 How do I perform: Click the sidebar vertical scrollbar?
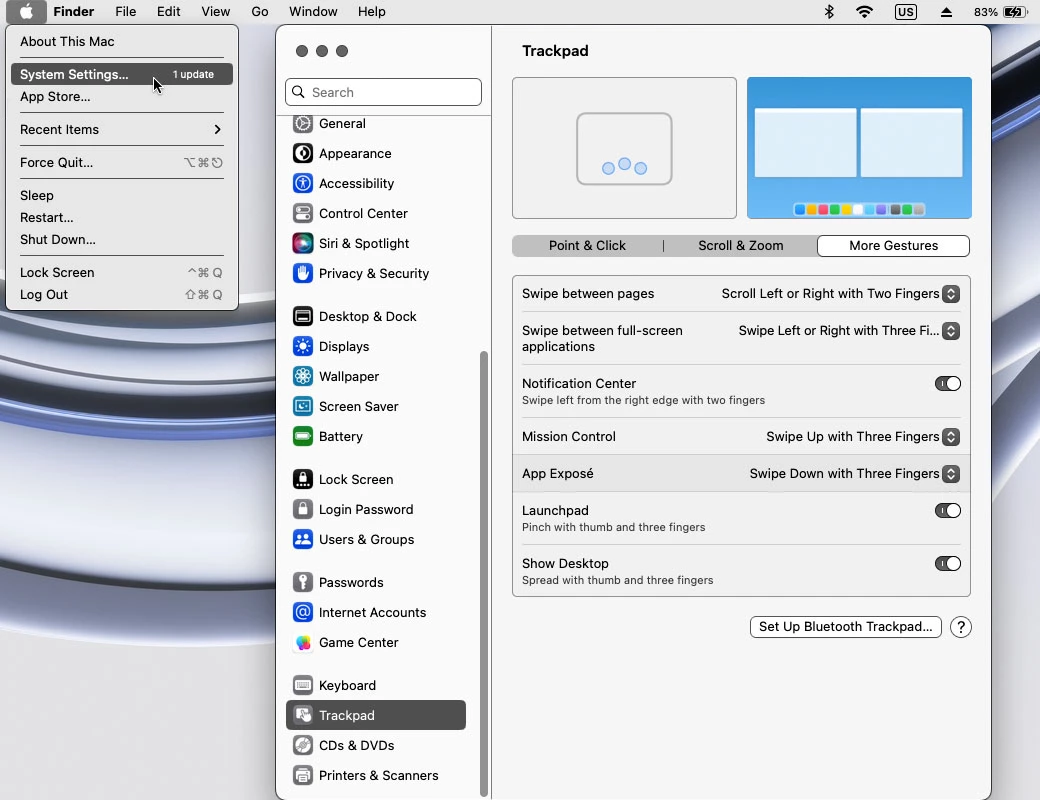point(484,573)
